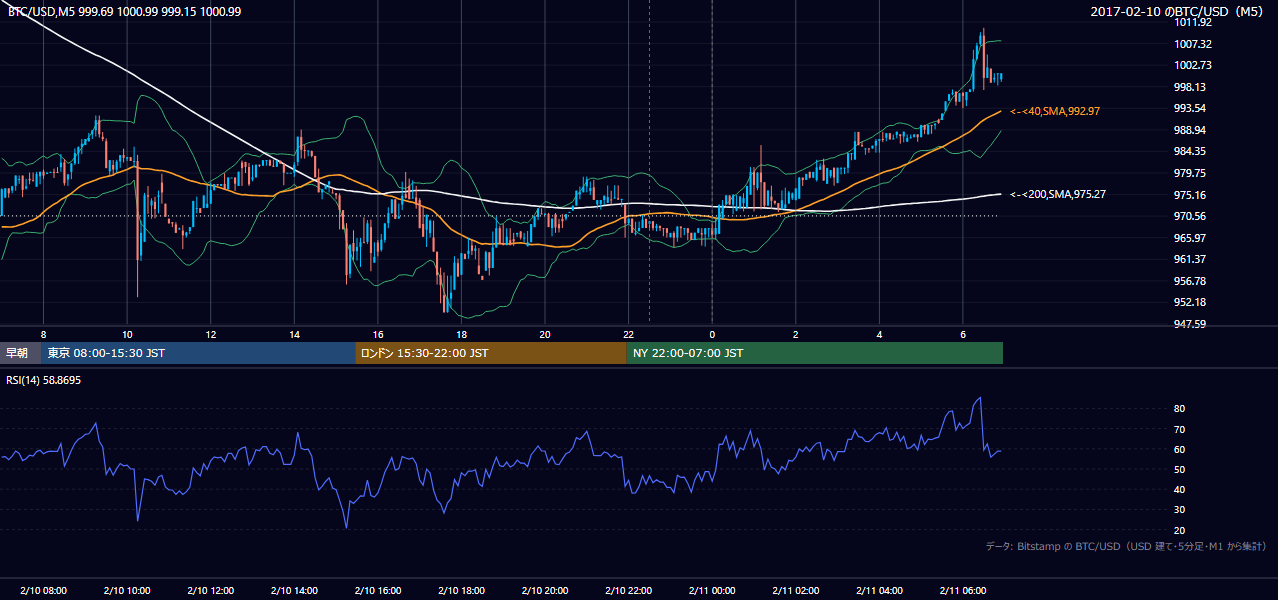Click the price axis value 1011.92

[1193, 22]
